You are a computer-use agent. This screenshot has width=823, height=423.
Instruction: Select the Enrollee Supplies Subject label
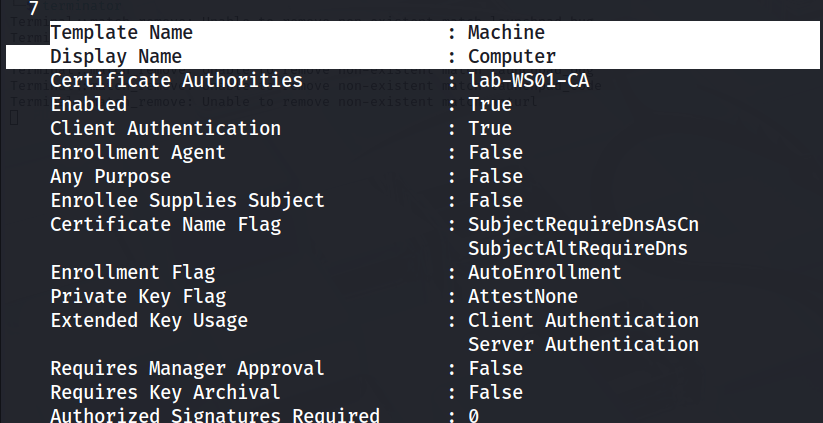pos(187,201)
